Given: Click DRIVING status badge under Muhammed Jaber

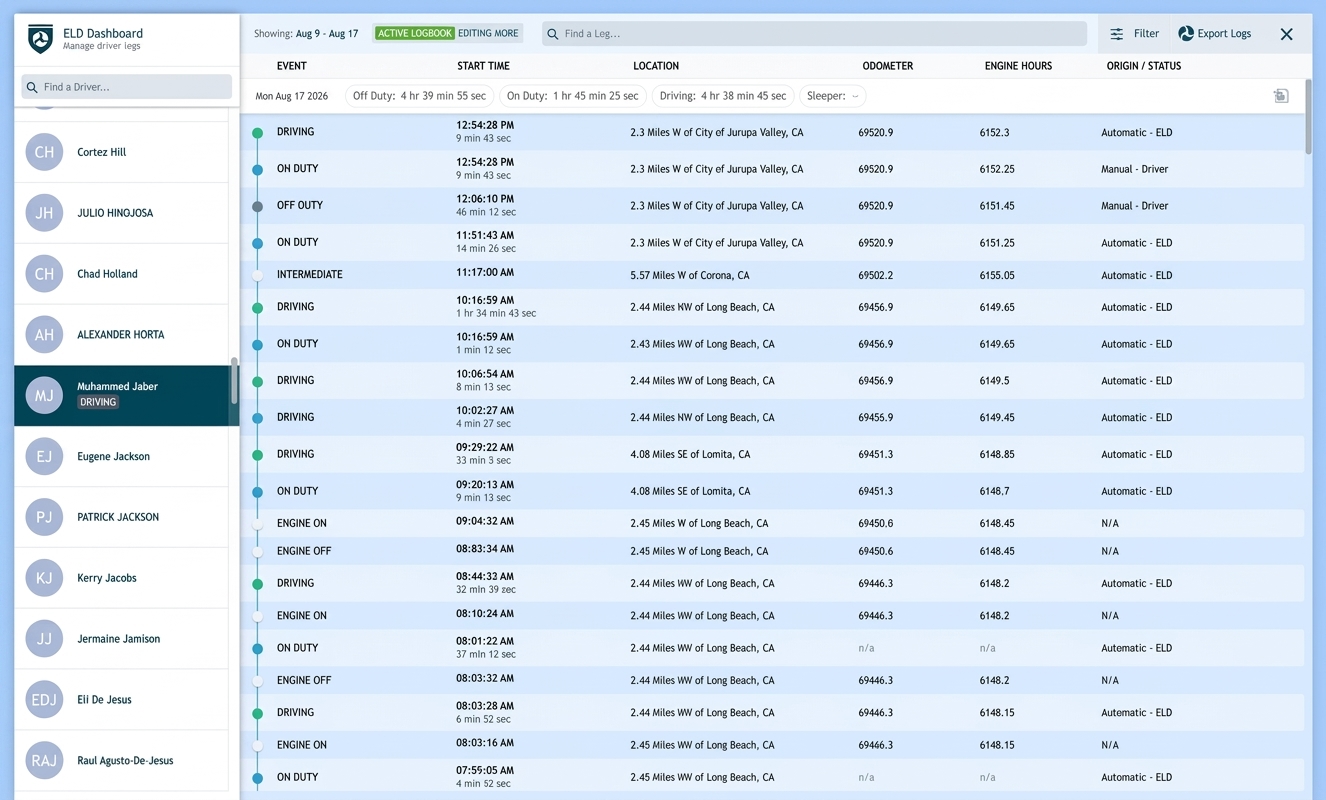Looking at the screenshot, I should click(98, 402).
